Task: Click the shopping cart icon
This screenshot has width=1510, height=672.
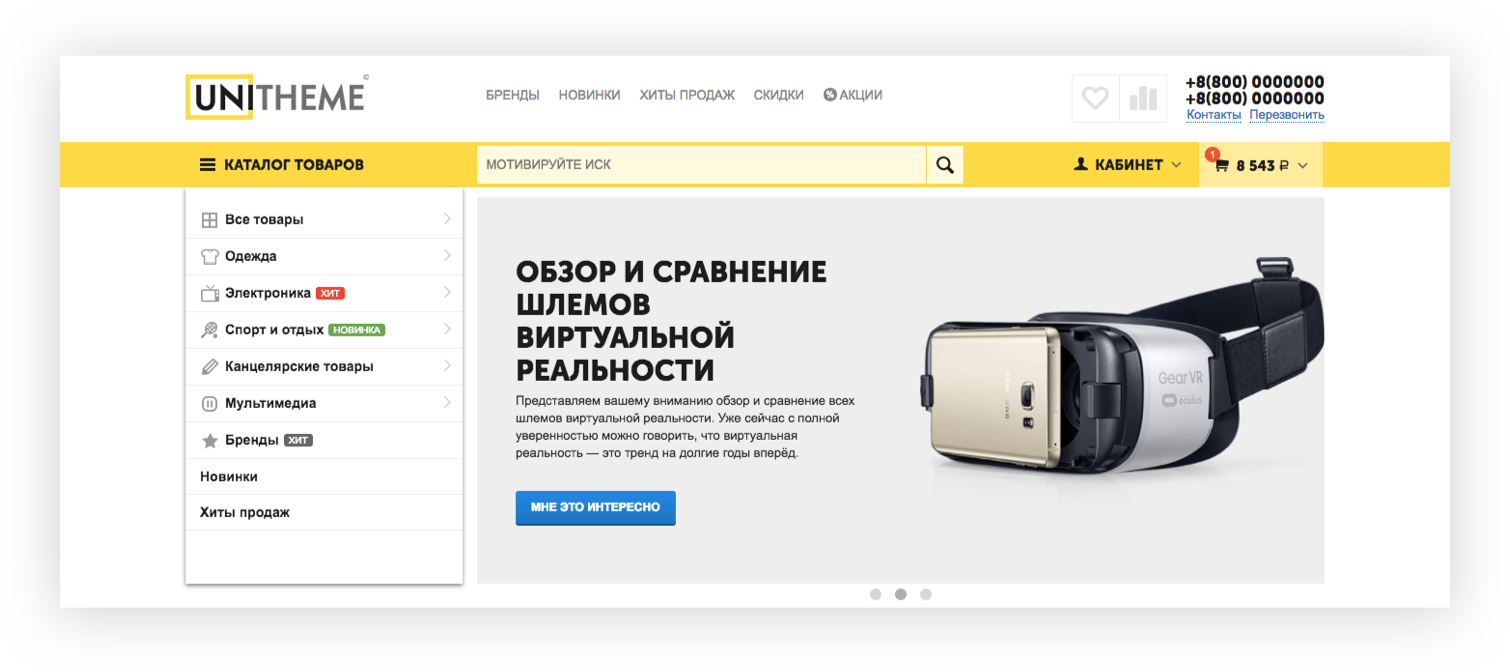Action: point(1221,166)
